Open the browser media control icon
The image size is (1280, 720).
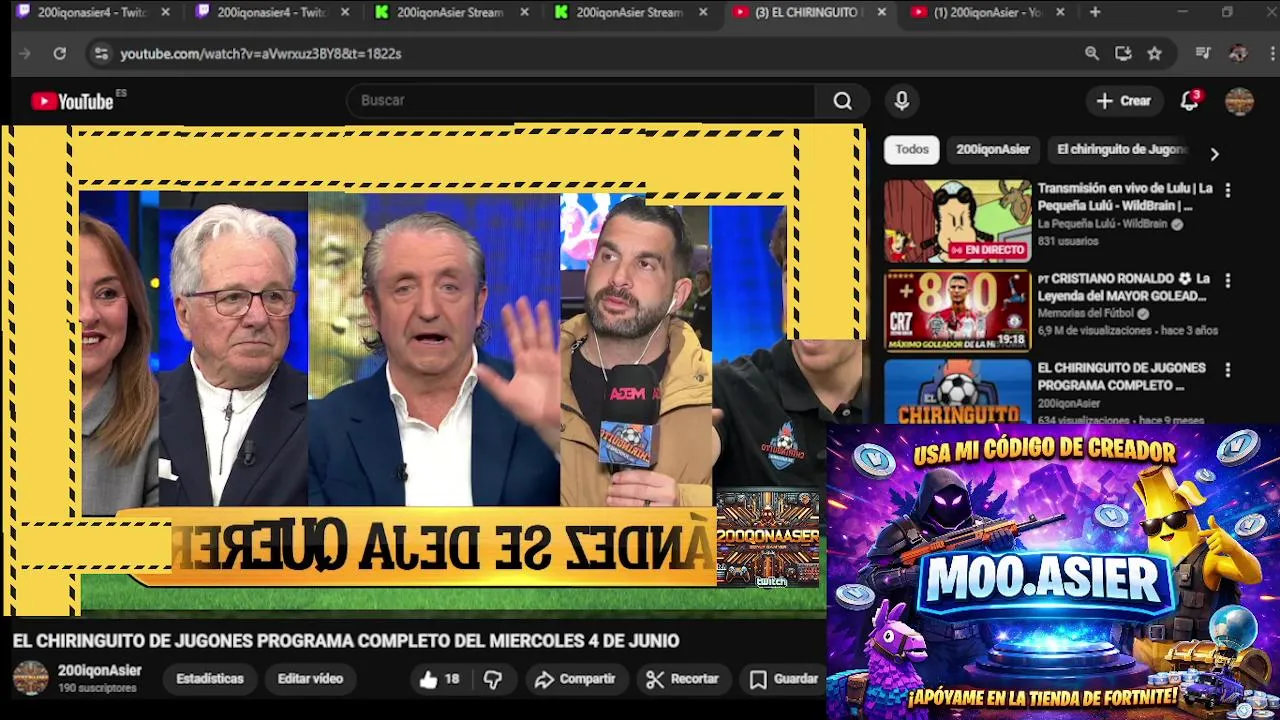coord(1203,54)
